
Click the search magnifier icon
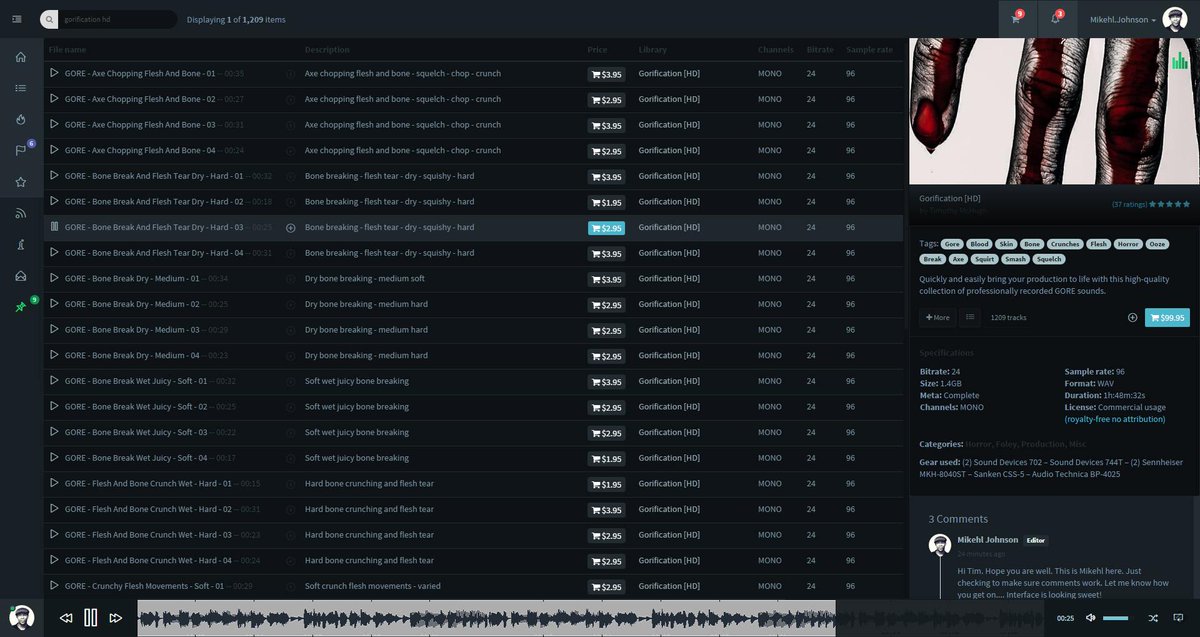[x=49, y=19]
